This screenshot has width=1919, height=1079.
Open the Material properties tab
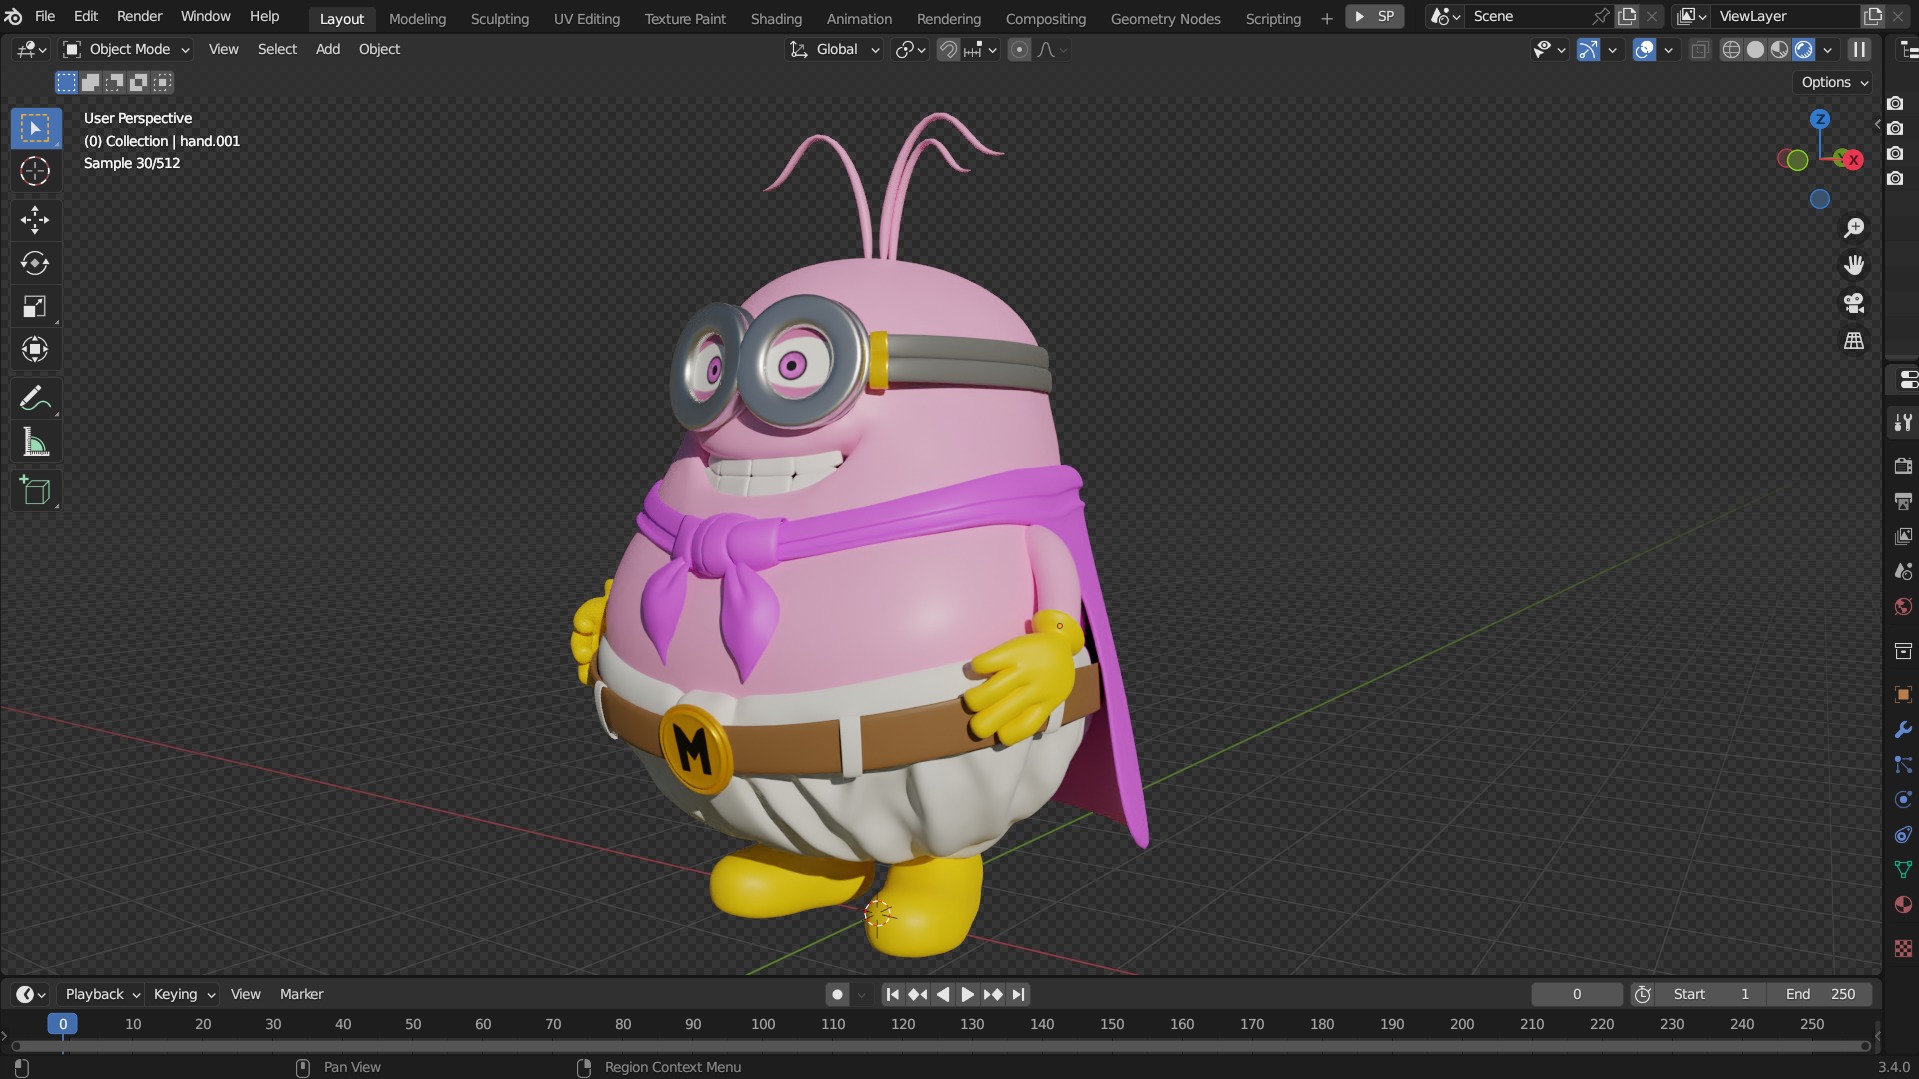coord(1903,905)
